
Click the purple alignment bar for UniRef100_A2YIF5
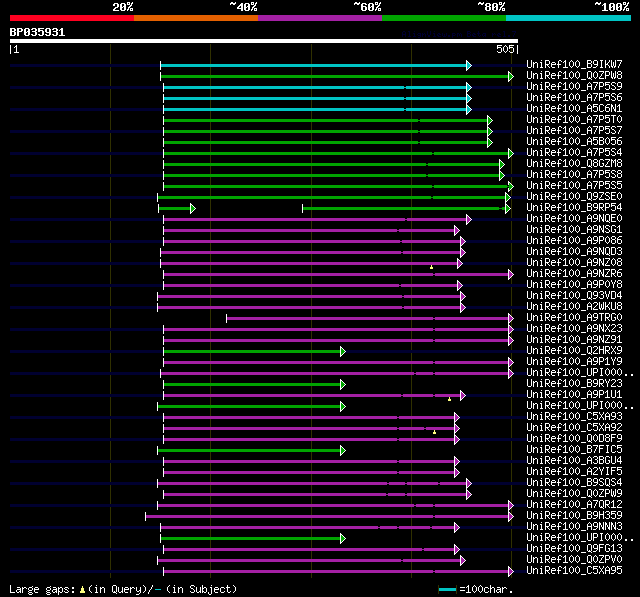tap(309, 473)
